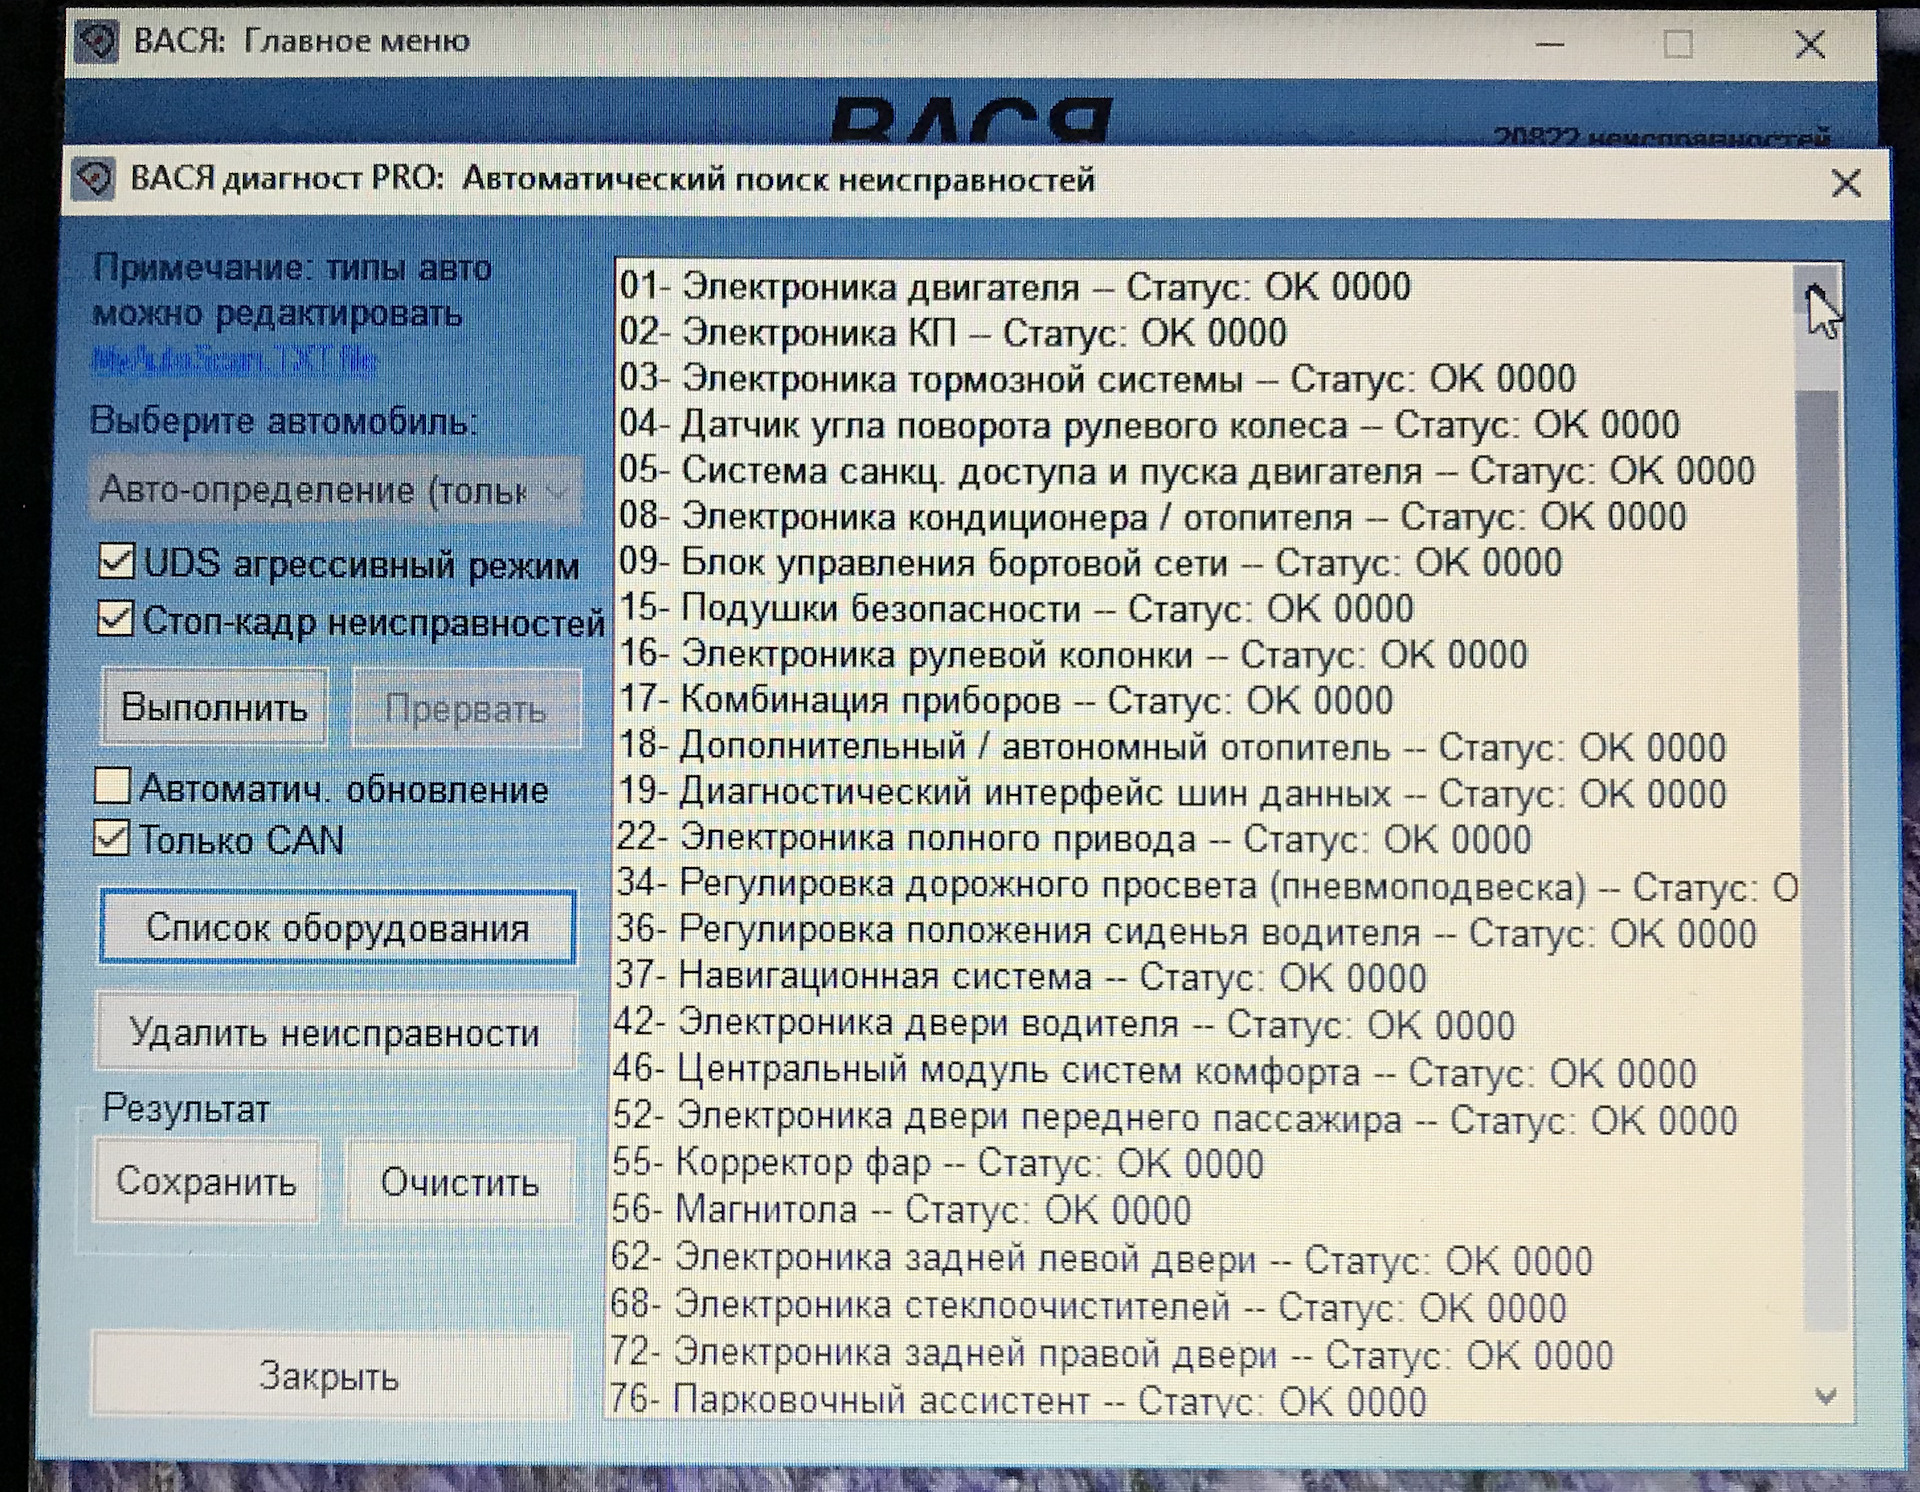This screenshot has height=1492, width=1920.
Task: Select row 02- Электроника КП
Action: pyautogui.click(x=953, y=333)
